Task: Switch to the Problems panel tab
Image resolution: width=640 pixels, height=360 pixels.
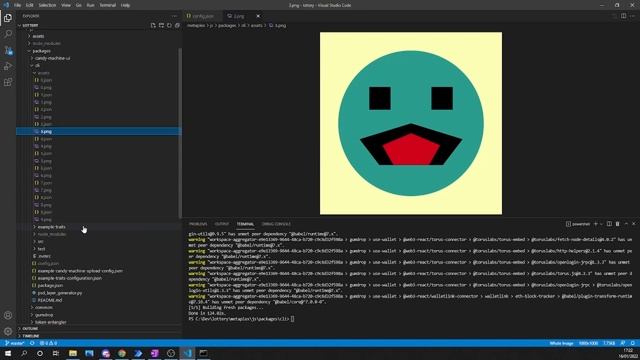Action: coord(198,224)
